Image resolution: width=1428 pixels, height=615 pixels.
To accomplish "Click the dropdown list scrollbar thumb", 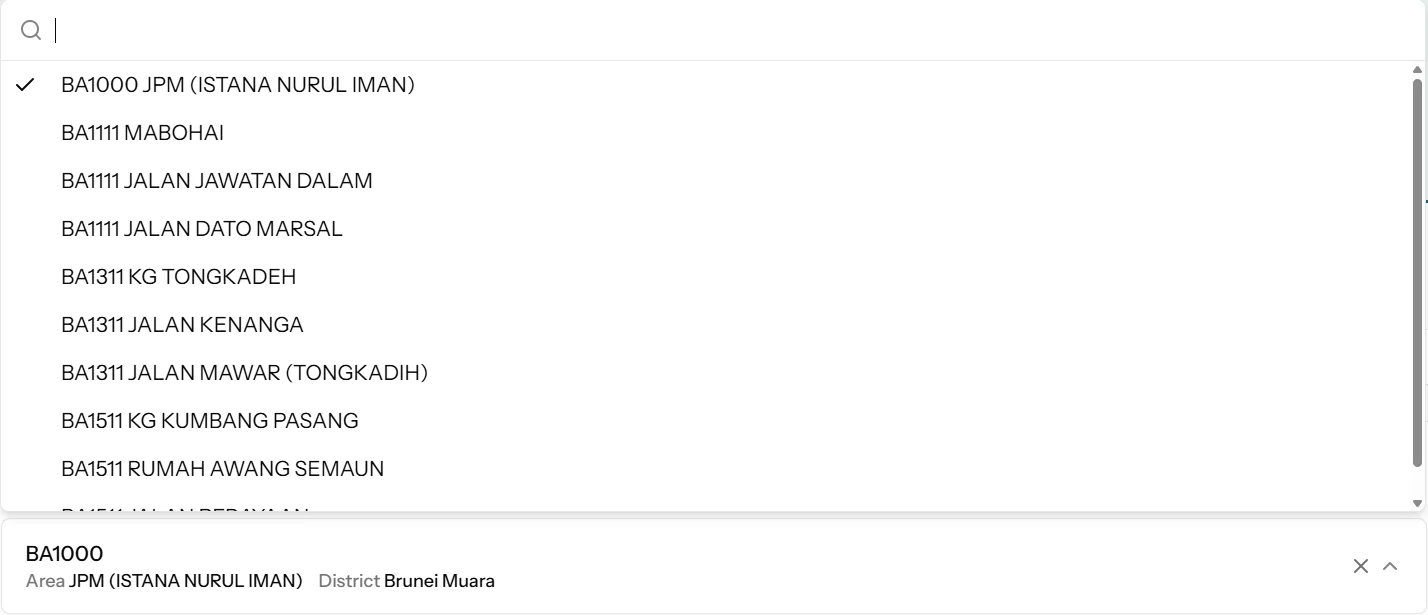I will [1417, 270].
